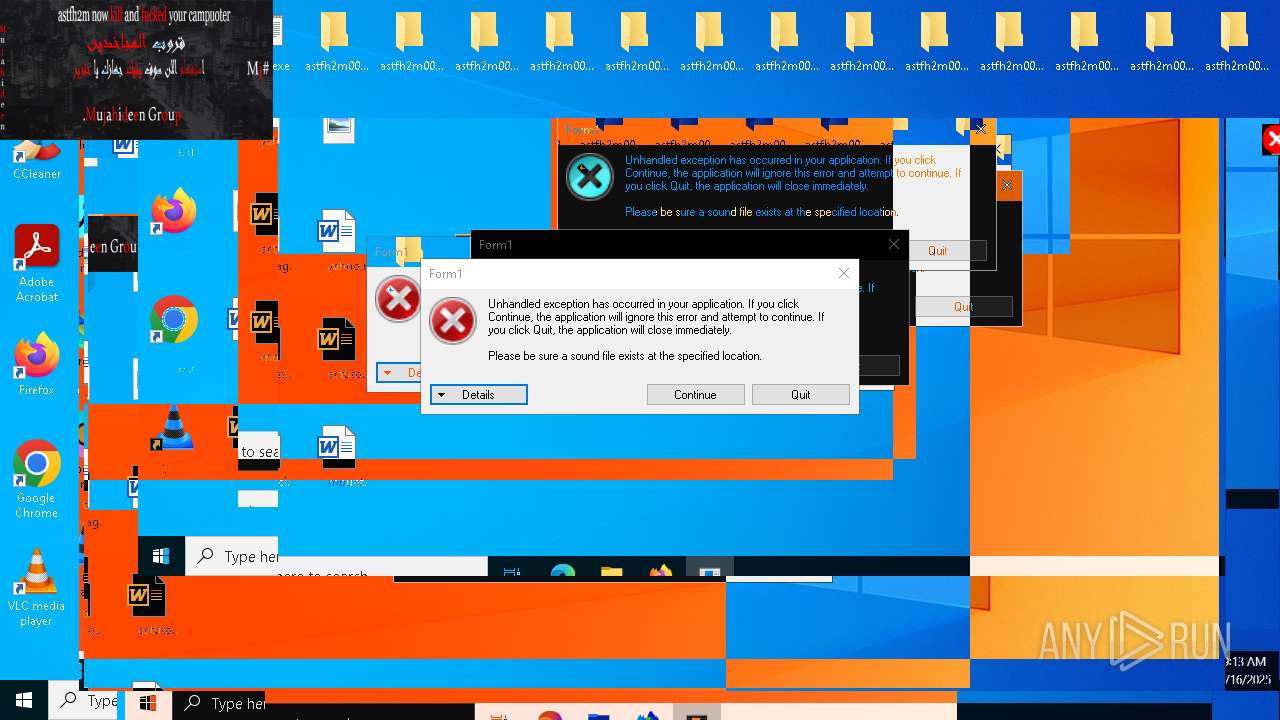This screenshot has width=1280, height=720.
Task: Click the 'Mujahideen Group' text in the dark banner
Action: tap(131, 115)
